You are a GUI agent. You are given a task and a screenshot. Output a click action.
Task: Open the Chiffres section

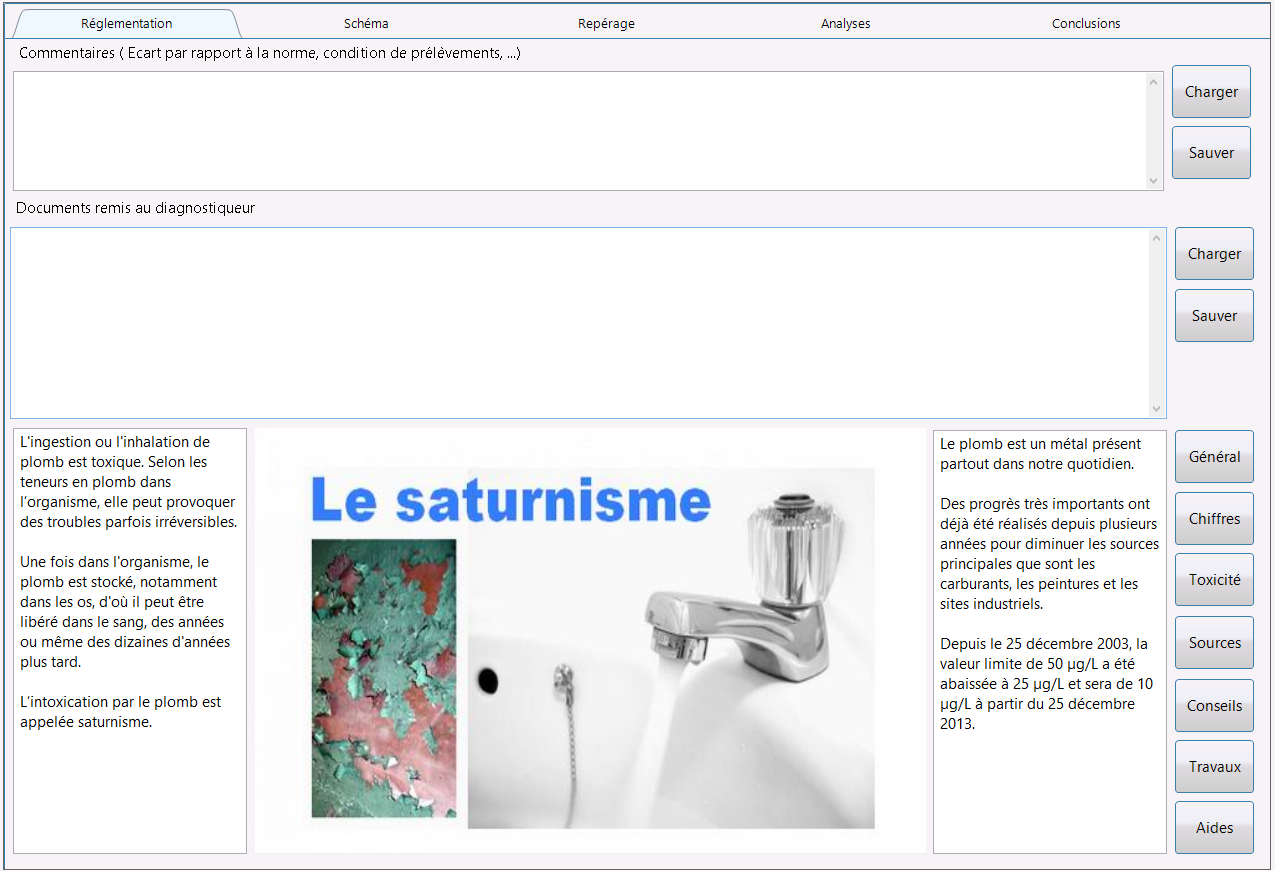coord(1214,519)
